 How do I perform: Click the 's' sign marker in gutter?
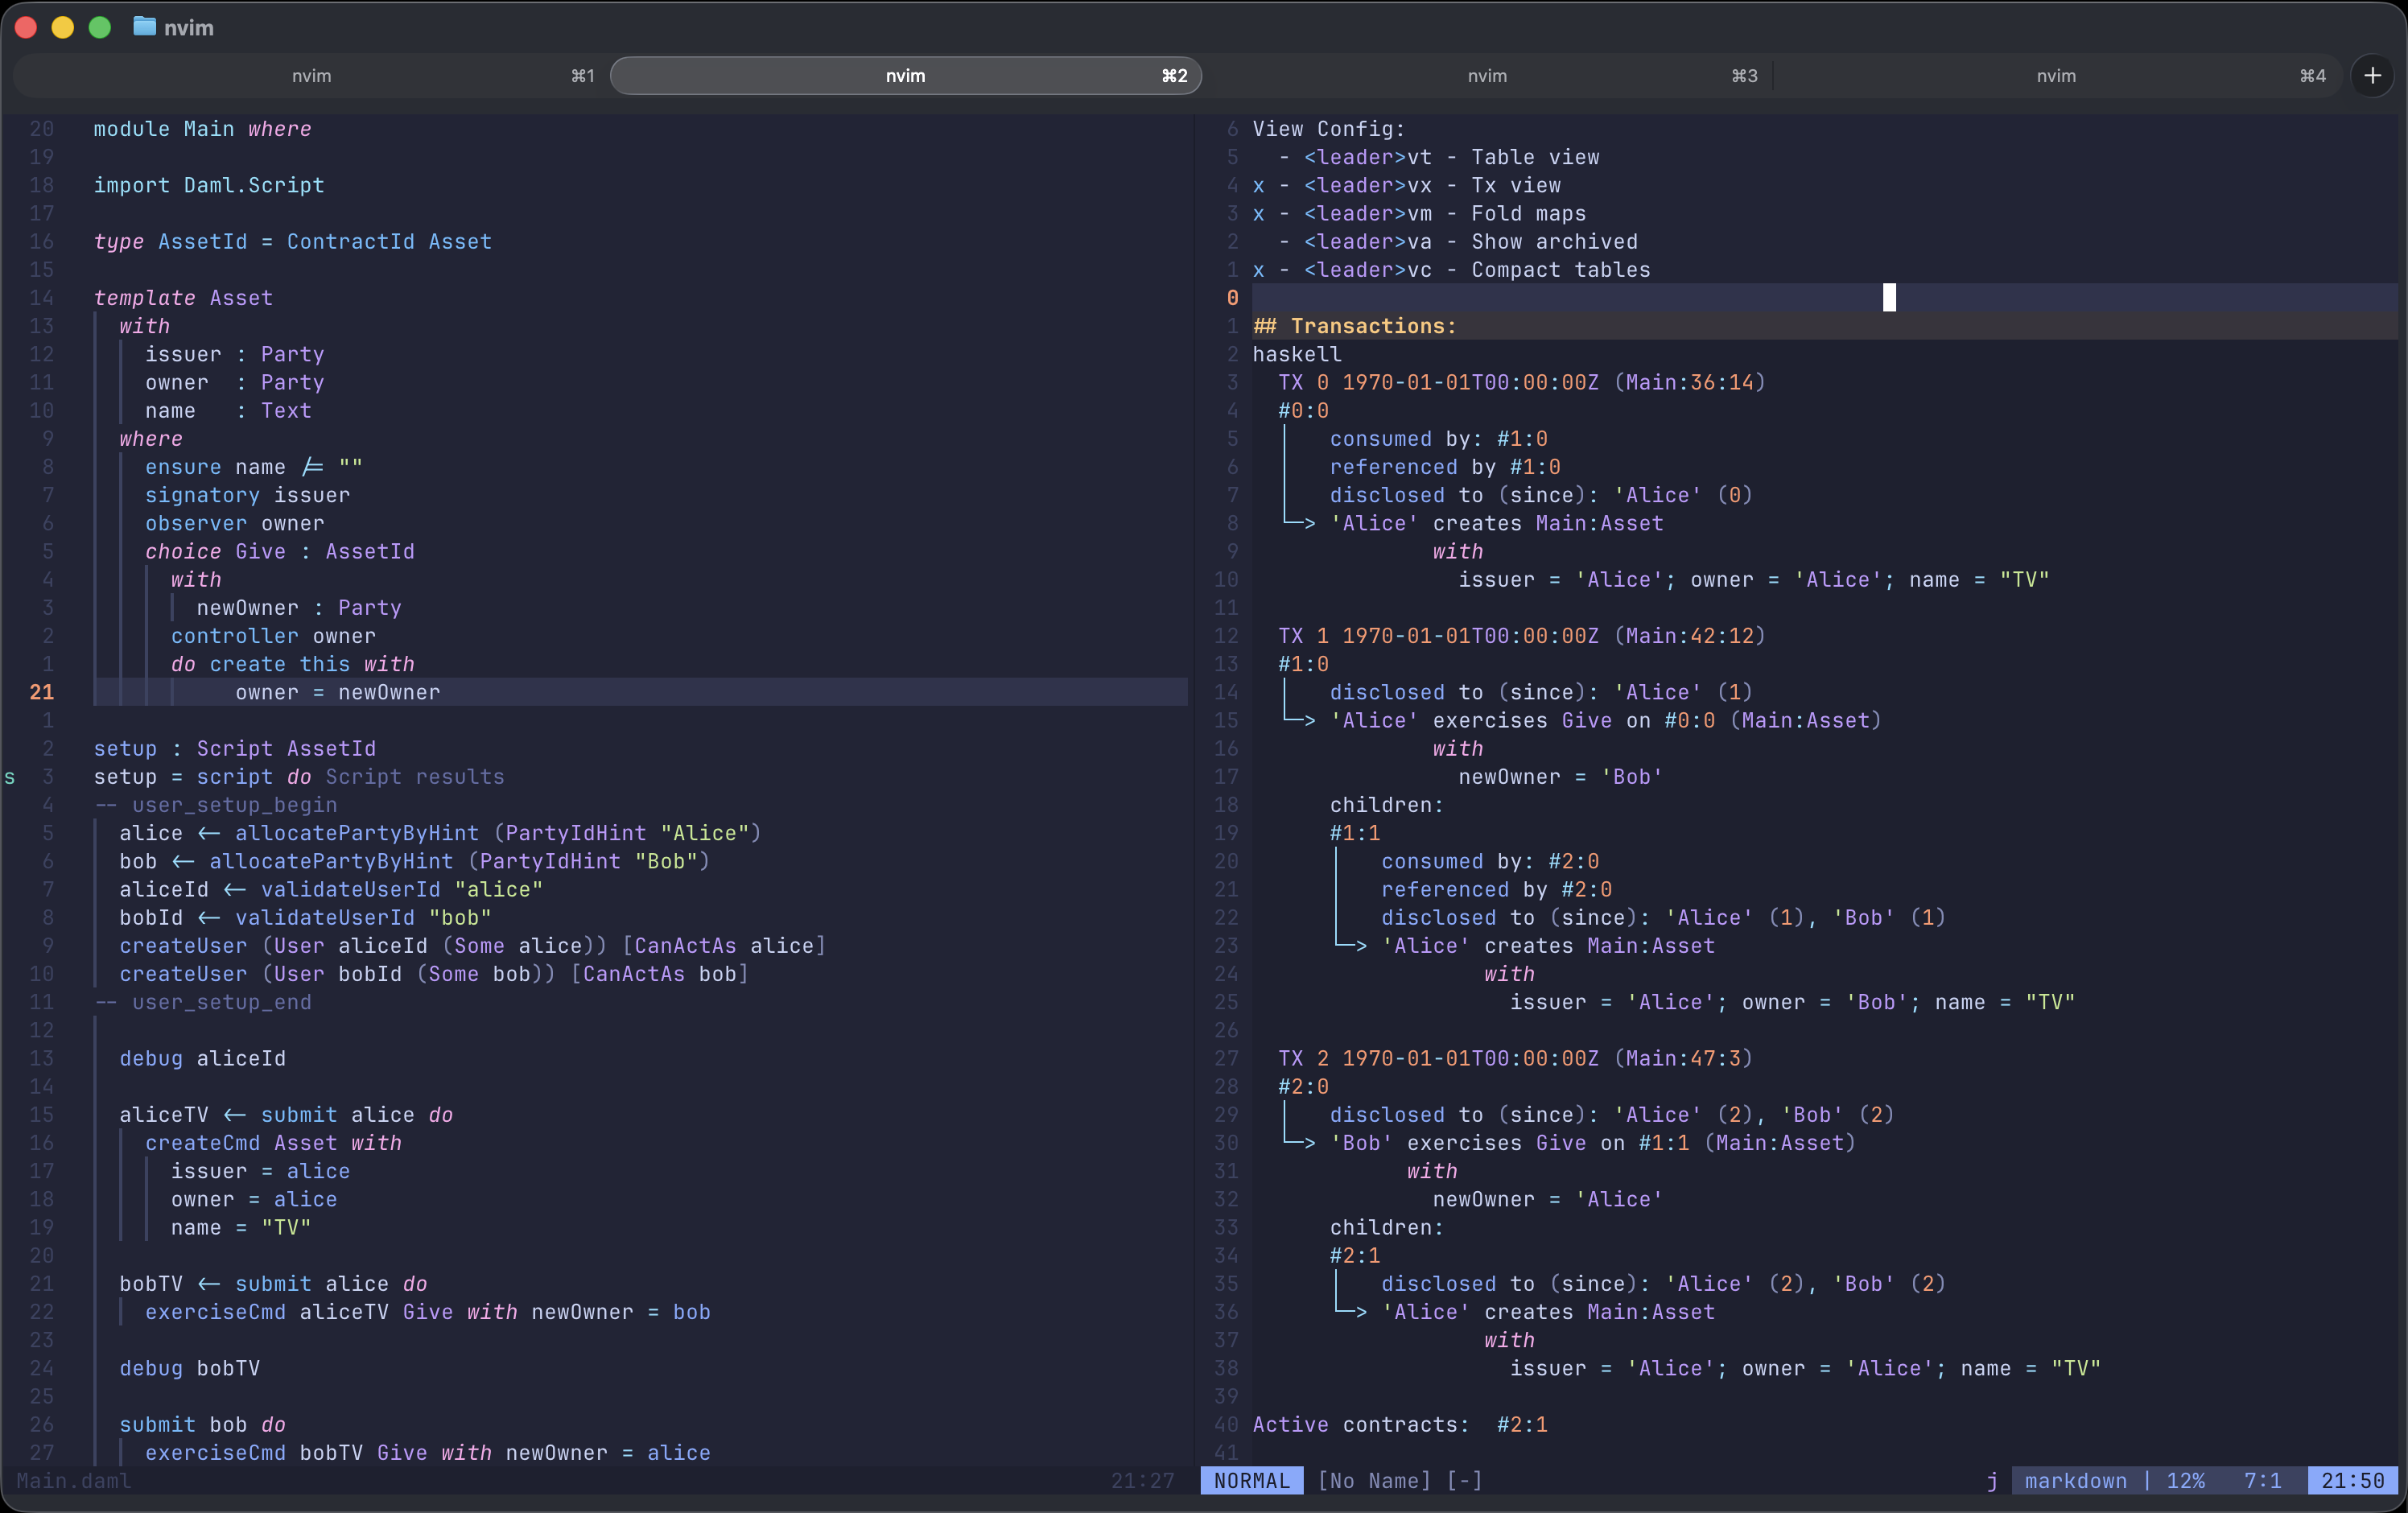pos(10,777)
